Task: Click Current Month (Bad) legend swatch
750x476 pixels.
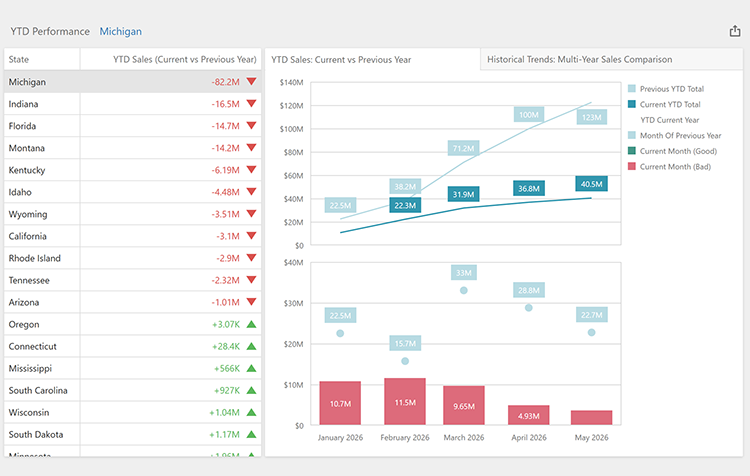Action: [631, 166]
